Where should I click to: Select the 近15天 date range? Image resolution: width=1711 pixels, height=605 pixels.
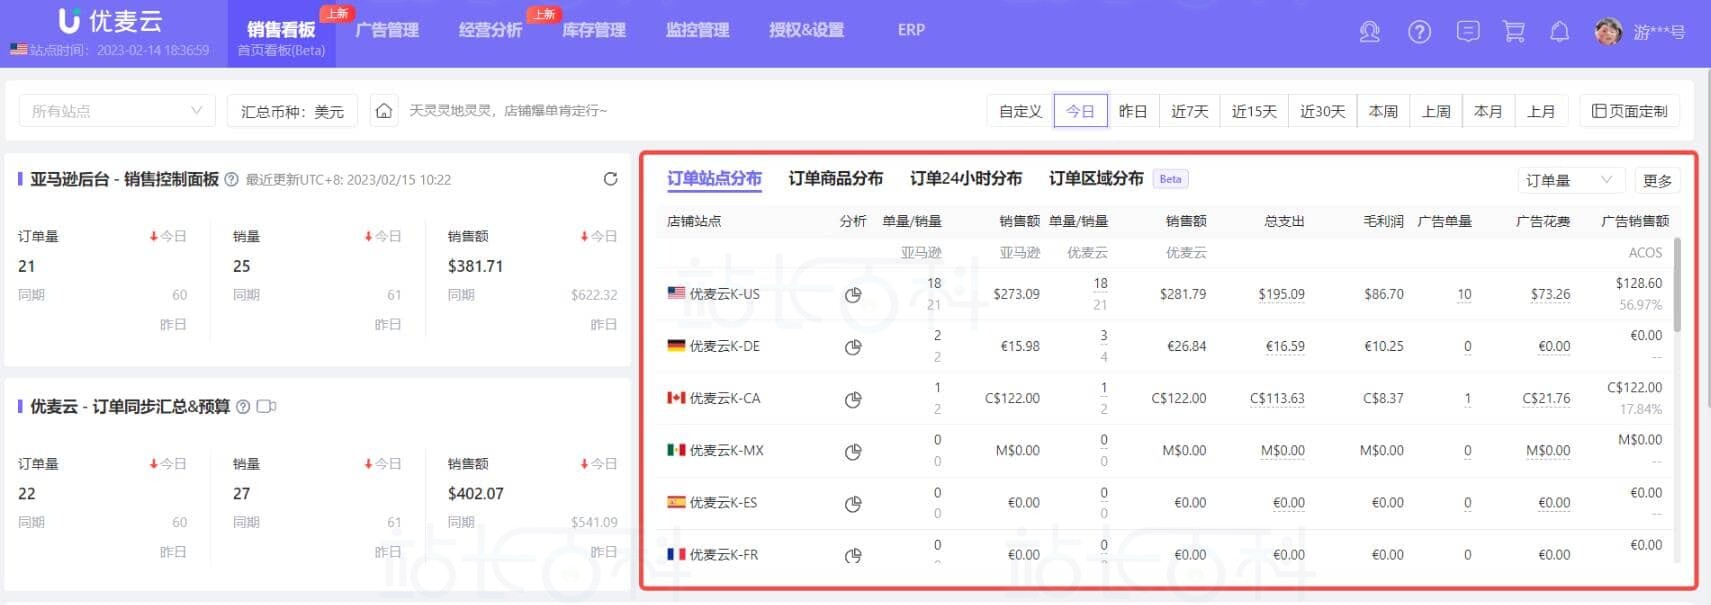coord(1254,111)
